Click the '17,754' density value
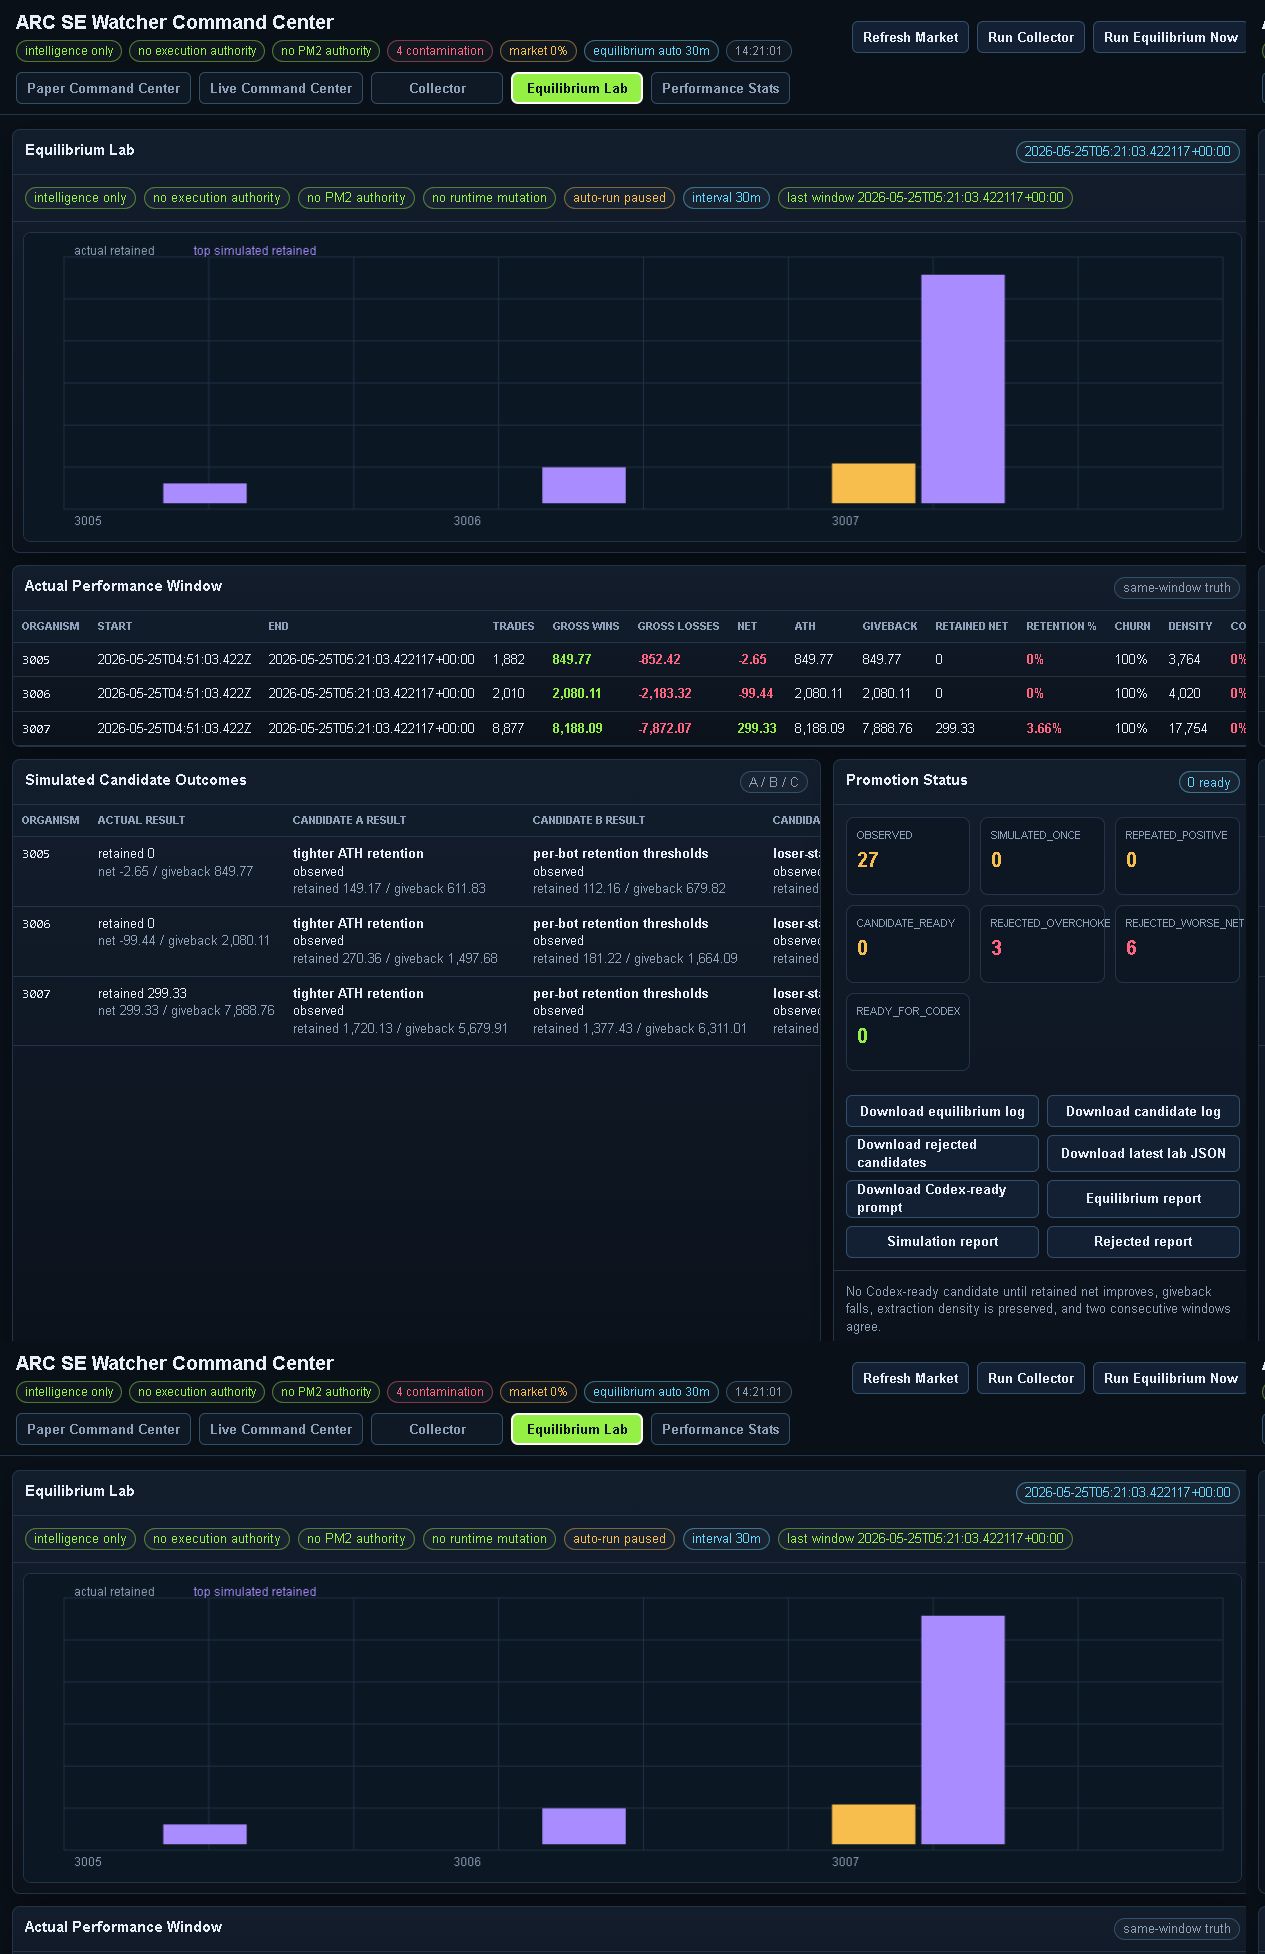1265x1954 pixels. (x=1188, y=729)
